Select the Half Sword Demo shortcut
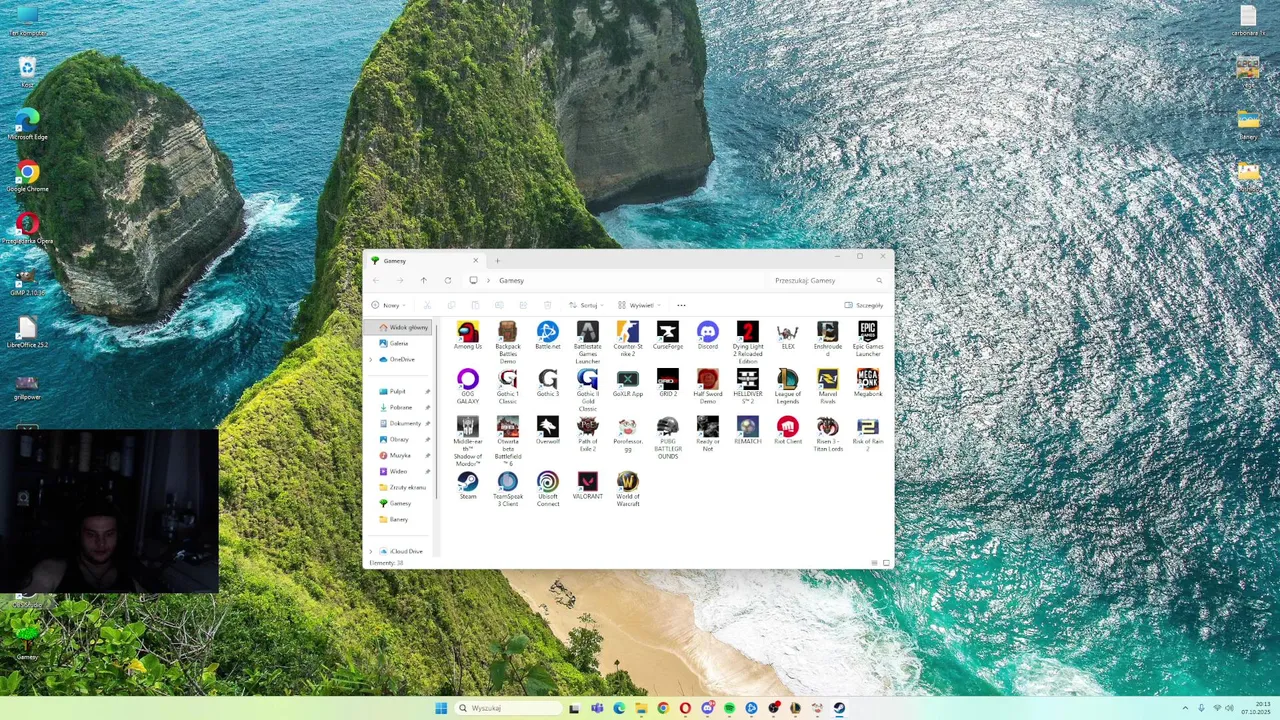1280x720 pixels. 708,386
